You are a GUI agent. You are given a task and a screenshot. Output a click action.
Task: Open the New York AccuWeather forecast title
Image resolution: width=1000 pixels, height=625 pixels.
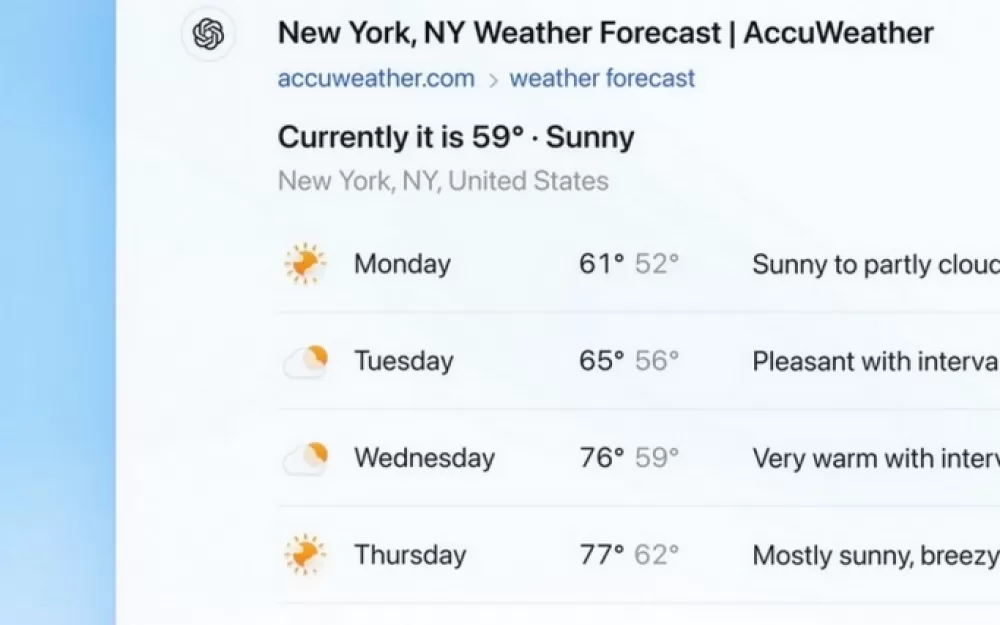tap(605, 33)
